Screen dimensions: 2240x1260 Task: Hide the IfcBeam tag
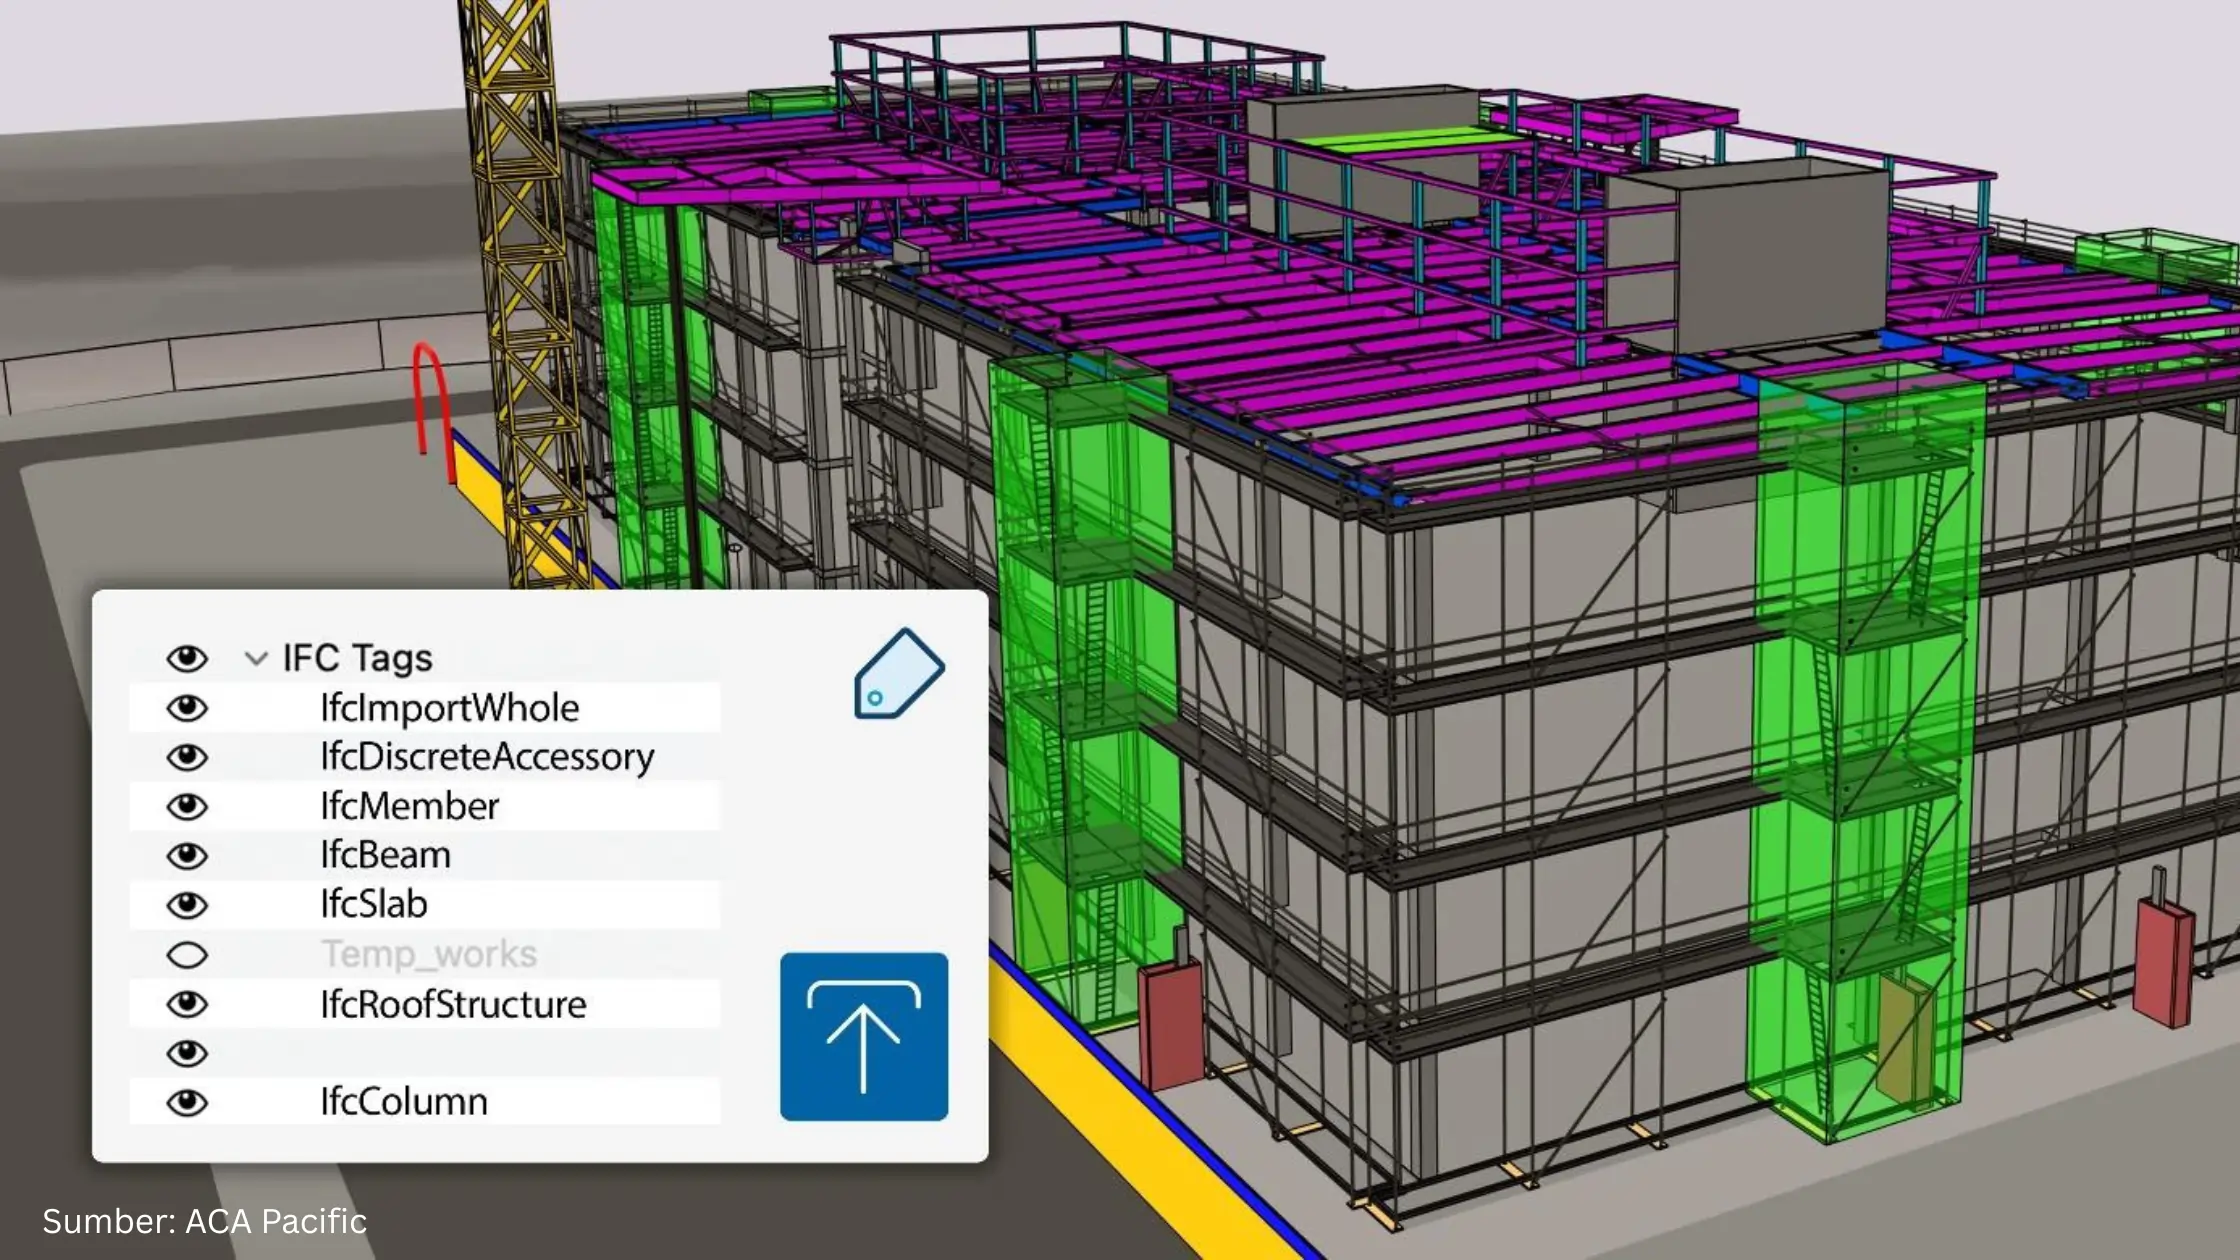pyautogui.click(x=187, y=856)
